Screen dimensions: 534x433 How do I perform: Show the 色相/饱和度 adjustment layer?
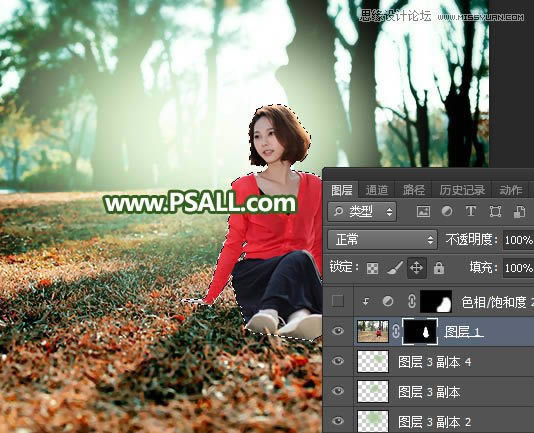[337, 301]
